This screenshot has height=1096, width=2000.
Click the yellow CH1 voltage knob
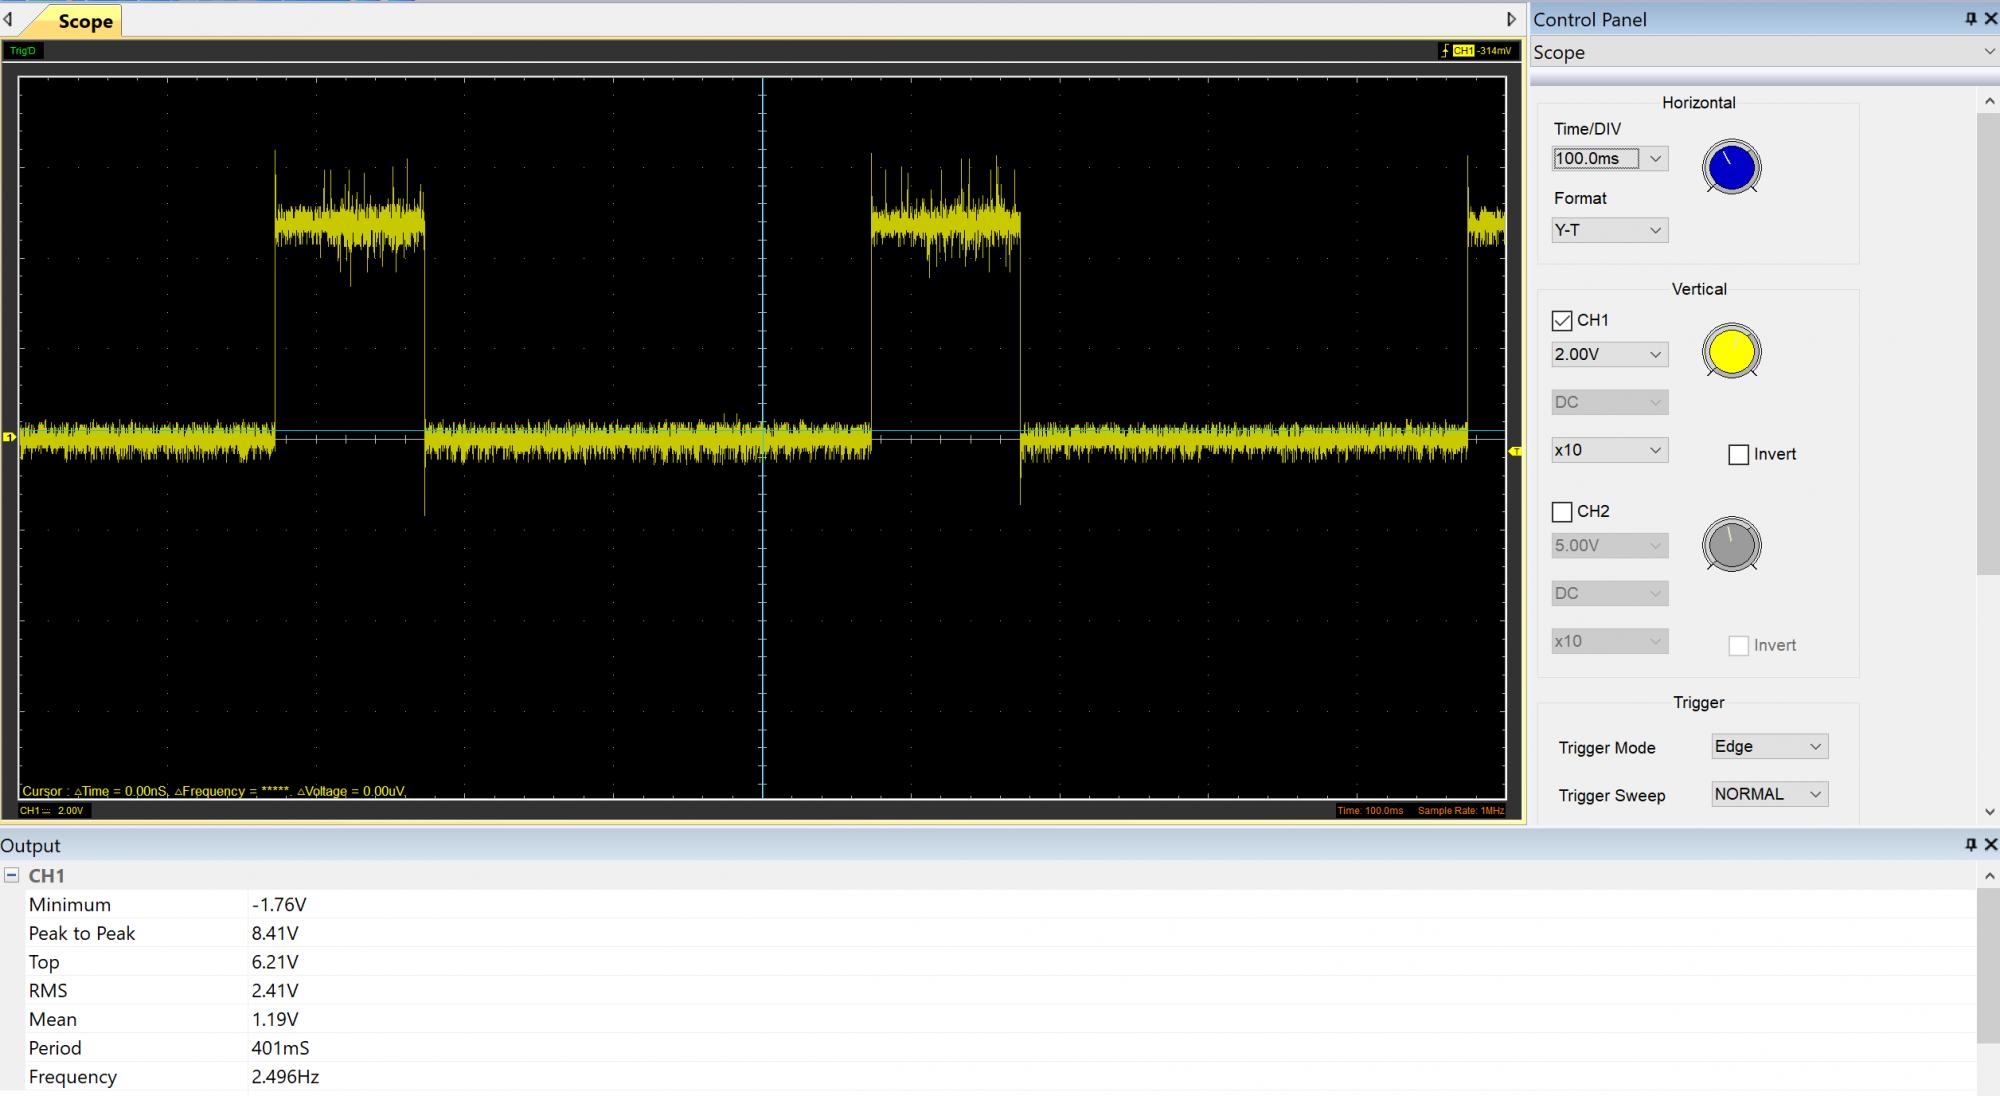(1731, 352)
